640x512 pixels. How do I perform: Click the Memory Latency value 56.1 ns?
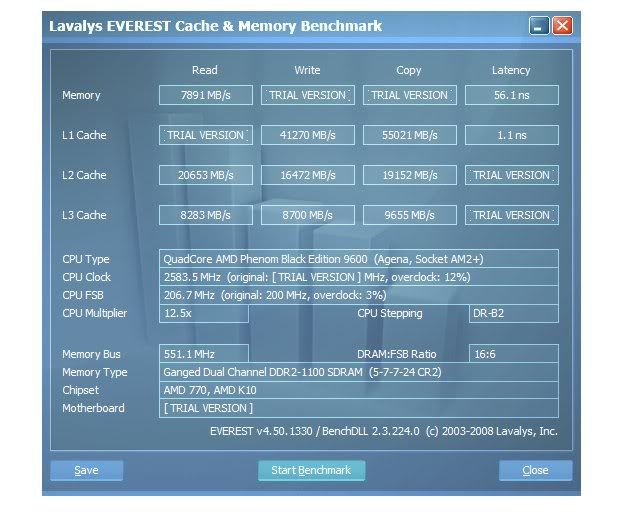tap(512, 95)
